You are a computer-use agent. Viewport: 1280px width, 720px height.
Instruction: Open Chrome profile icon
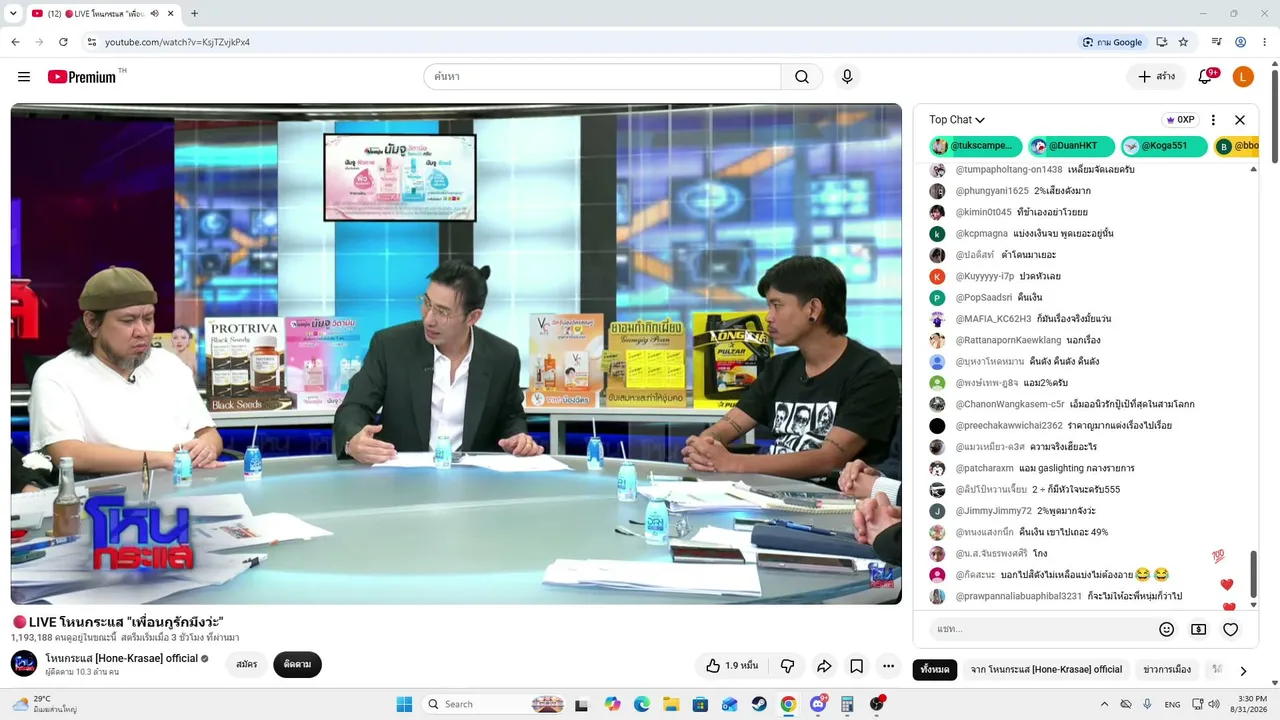(1240, 42)
